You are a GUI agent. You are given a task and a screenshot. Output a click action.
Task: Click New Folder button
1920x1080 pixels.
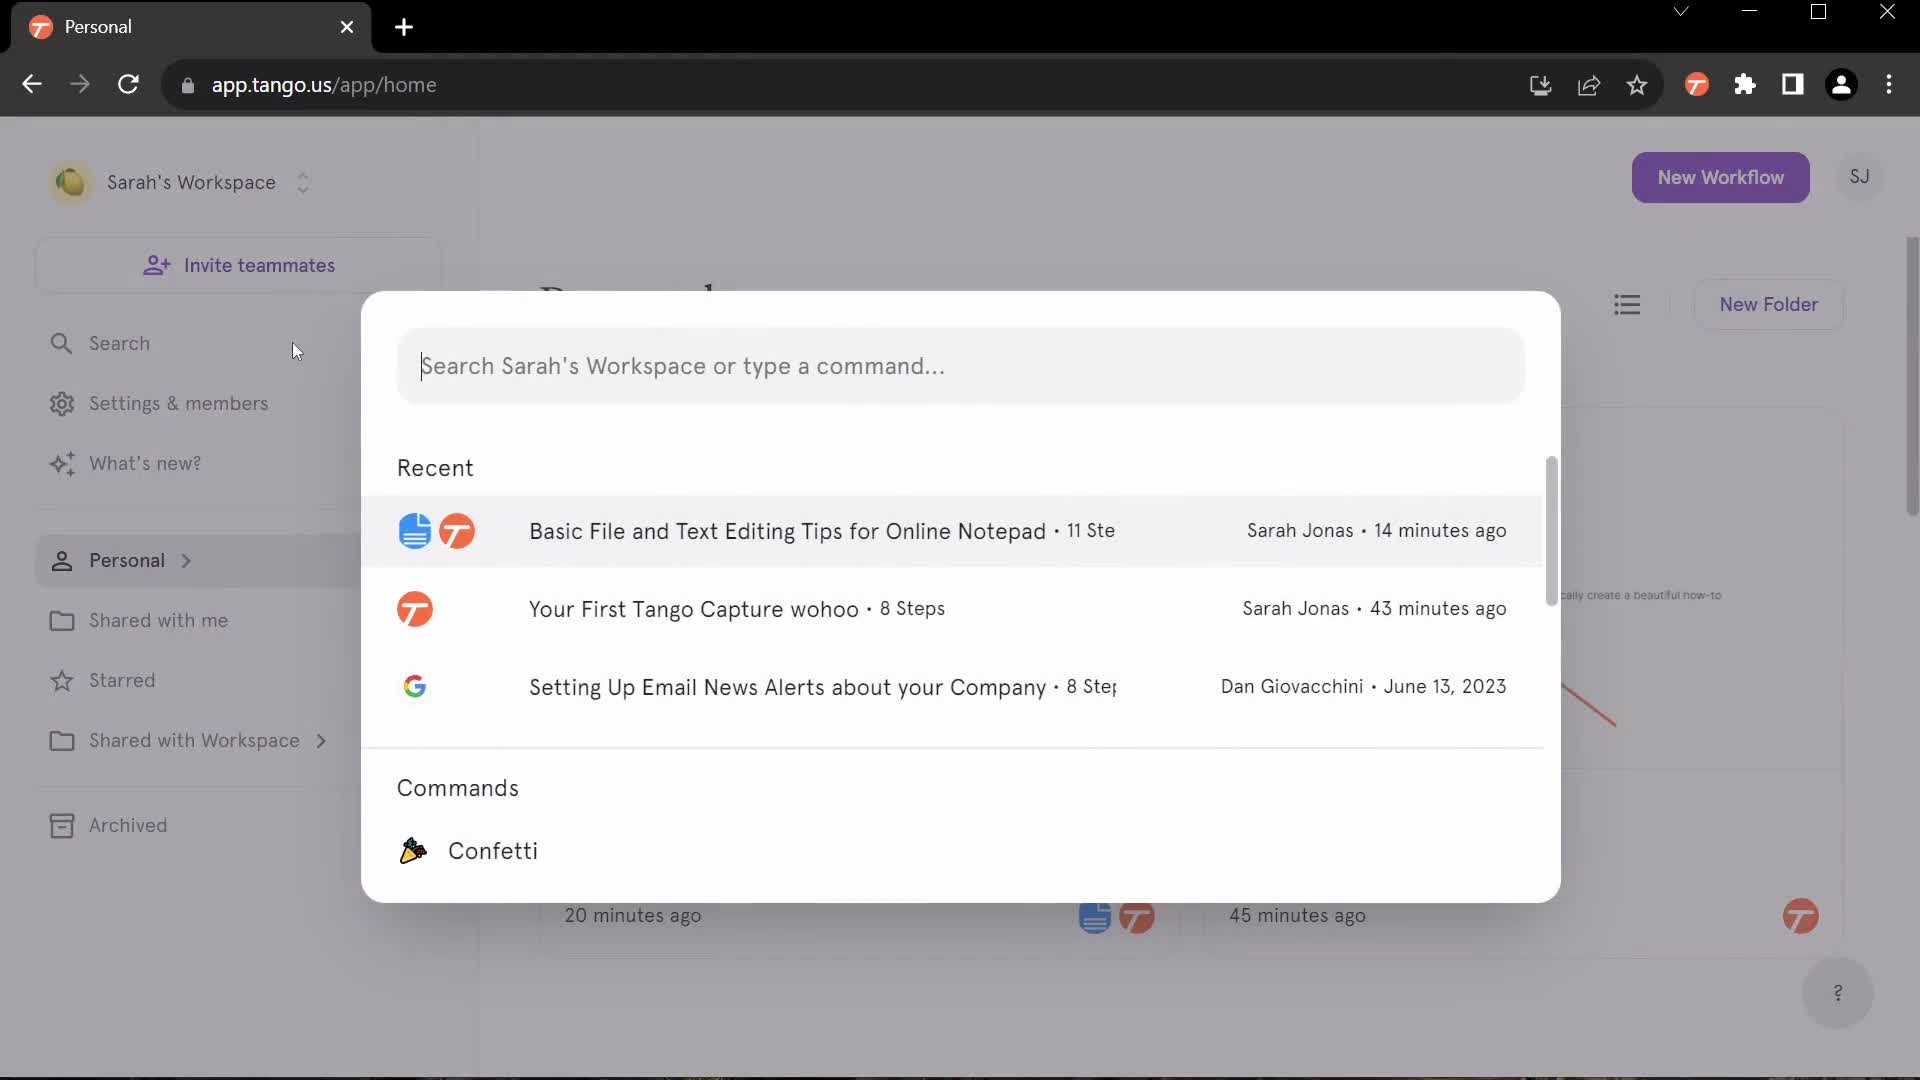click(x=1768, y=303)
